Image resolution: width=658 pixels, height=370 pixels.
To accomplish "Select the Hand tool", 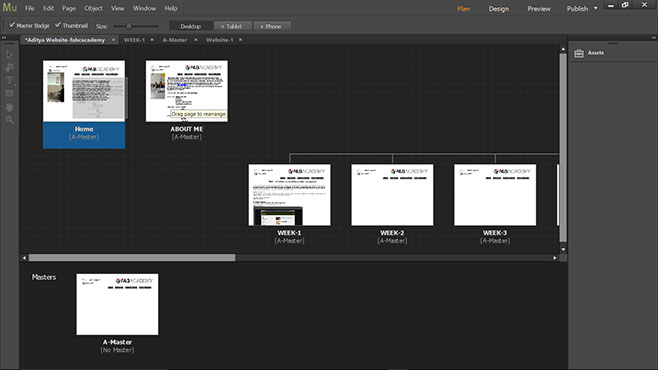I will [9, 107].
